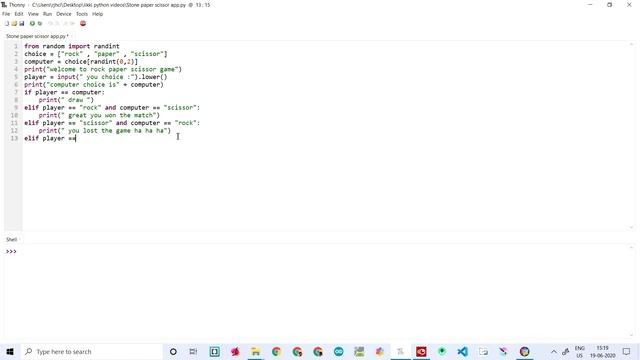Screen dimensions: 640x360
Task: Open File Explorer from the taskbar
Action: [x=256, y=351]
